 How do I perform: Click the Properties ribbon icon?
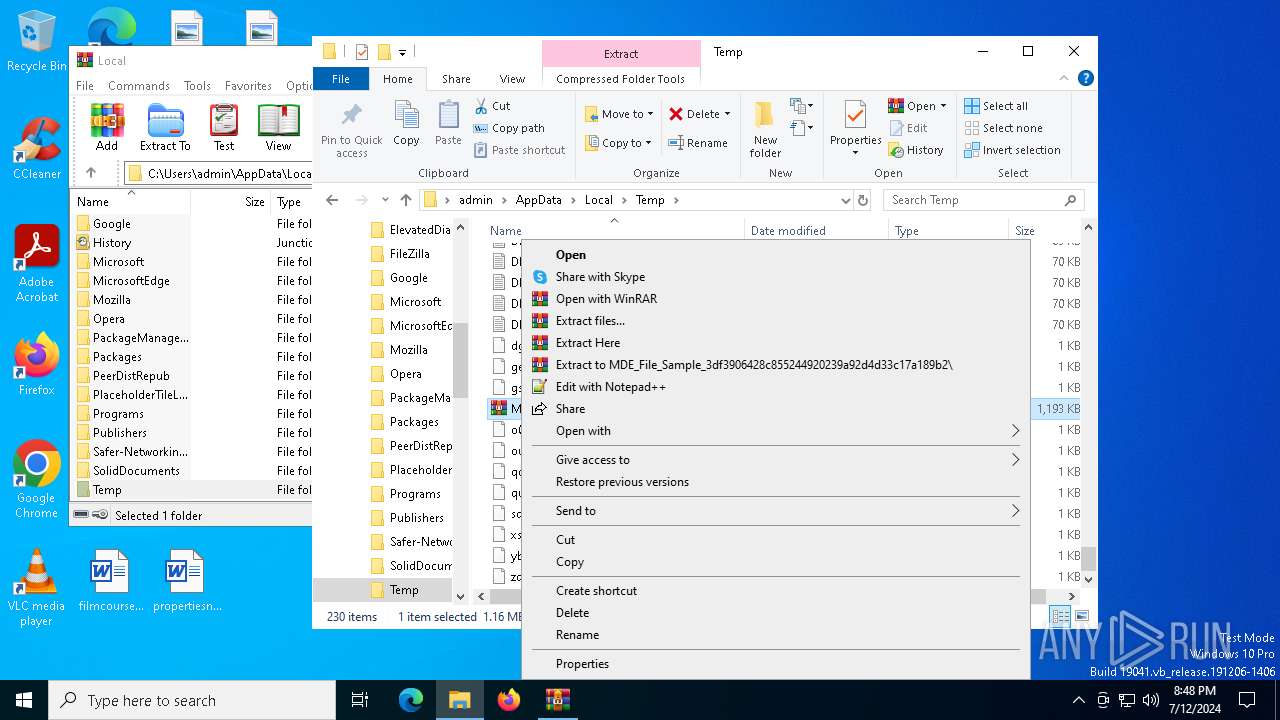[x=855, y=129]
